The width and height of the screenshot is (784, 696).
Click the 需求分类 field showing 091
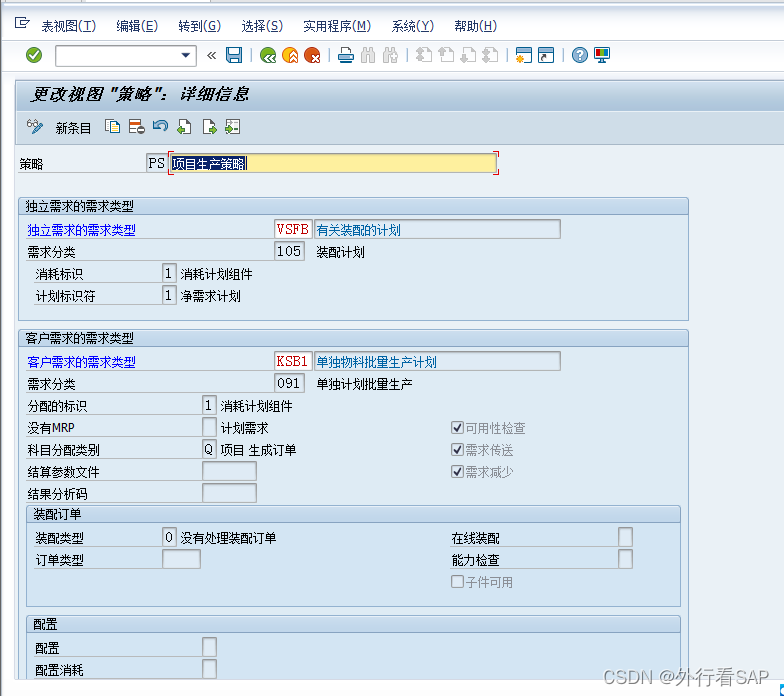[x=290, y=383]
